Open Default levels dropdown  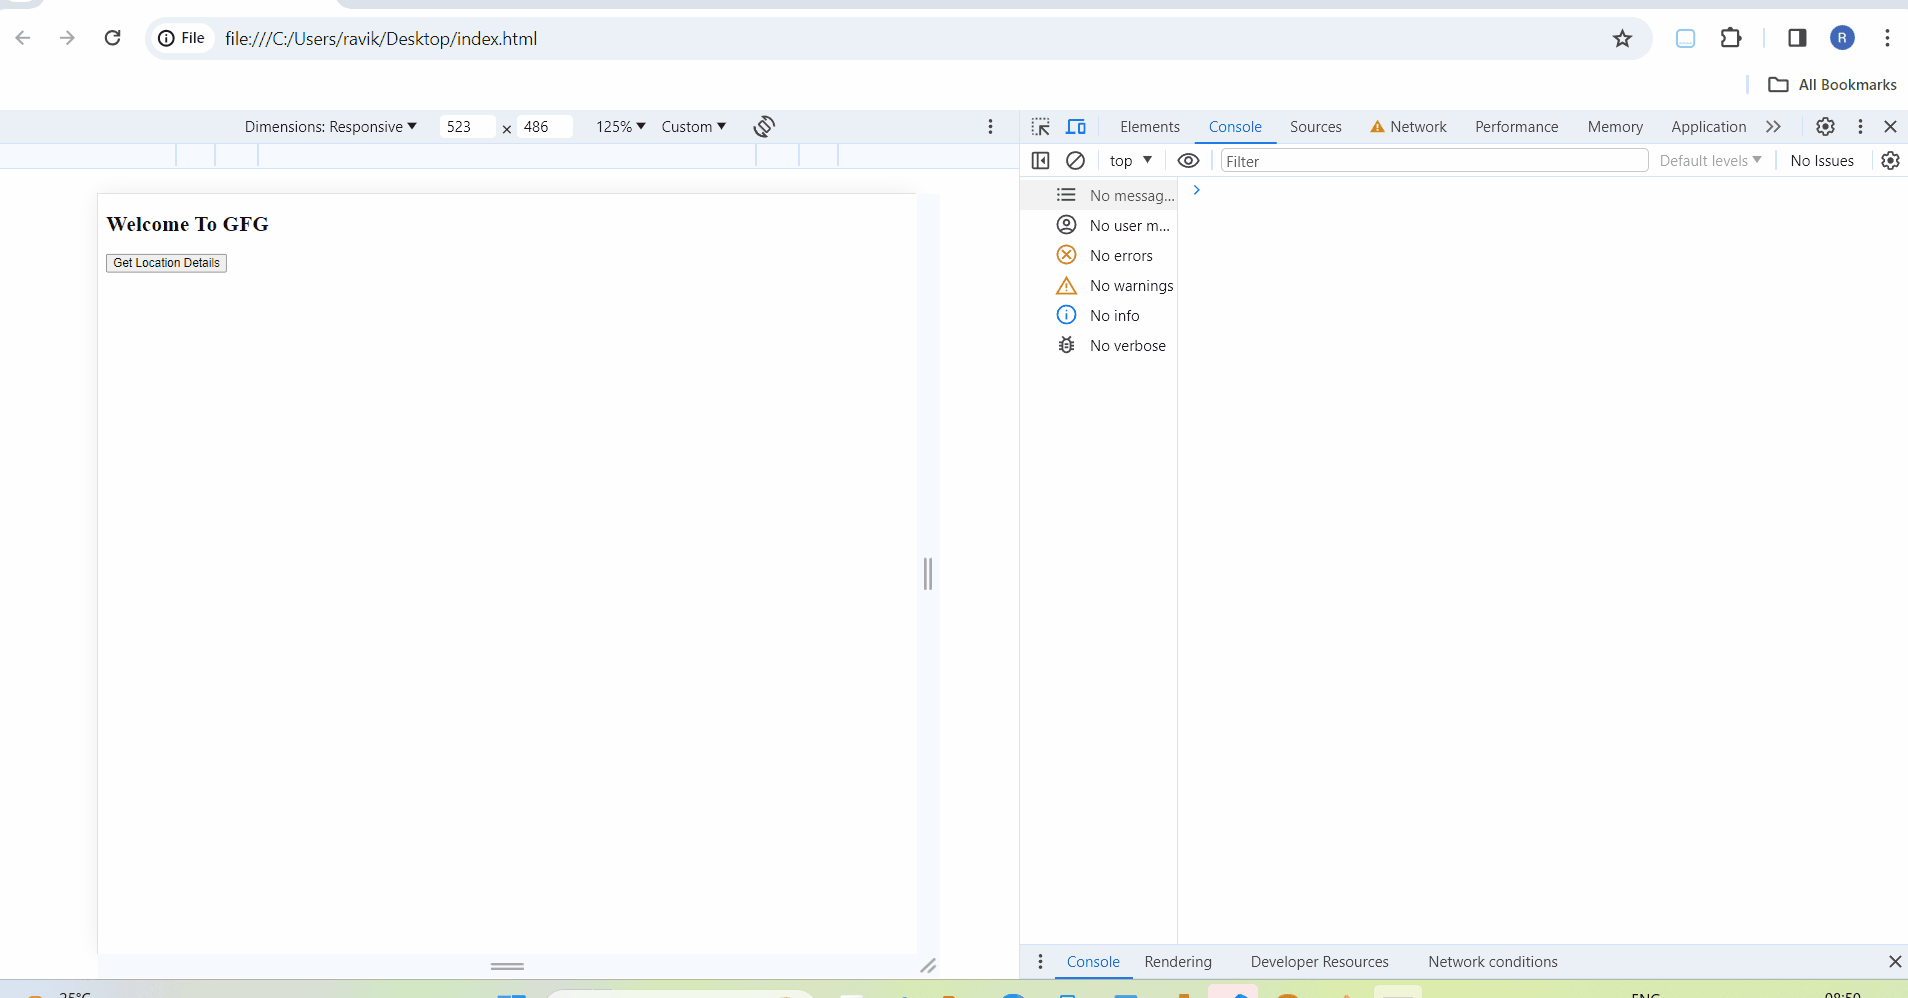pyautogui.click(x=1710, y=160)
